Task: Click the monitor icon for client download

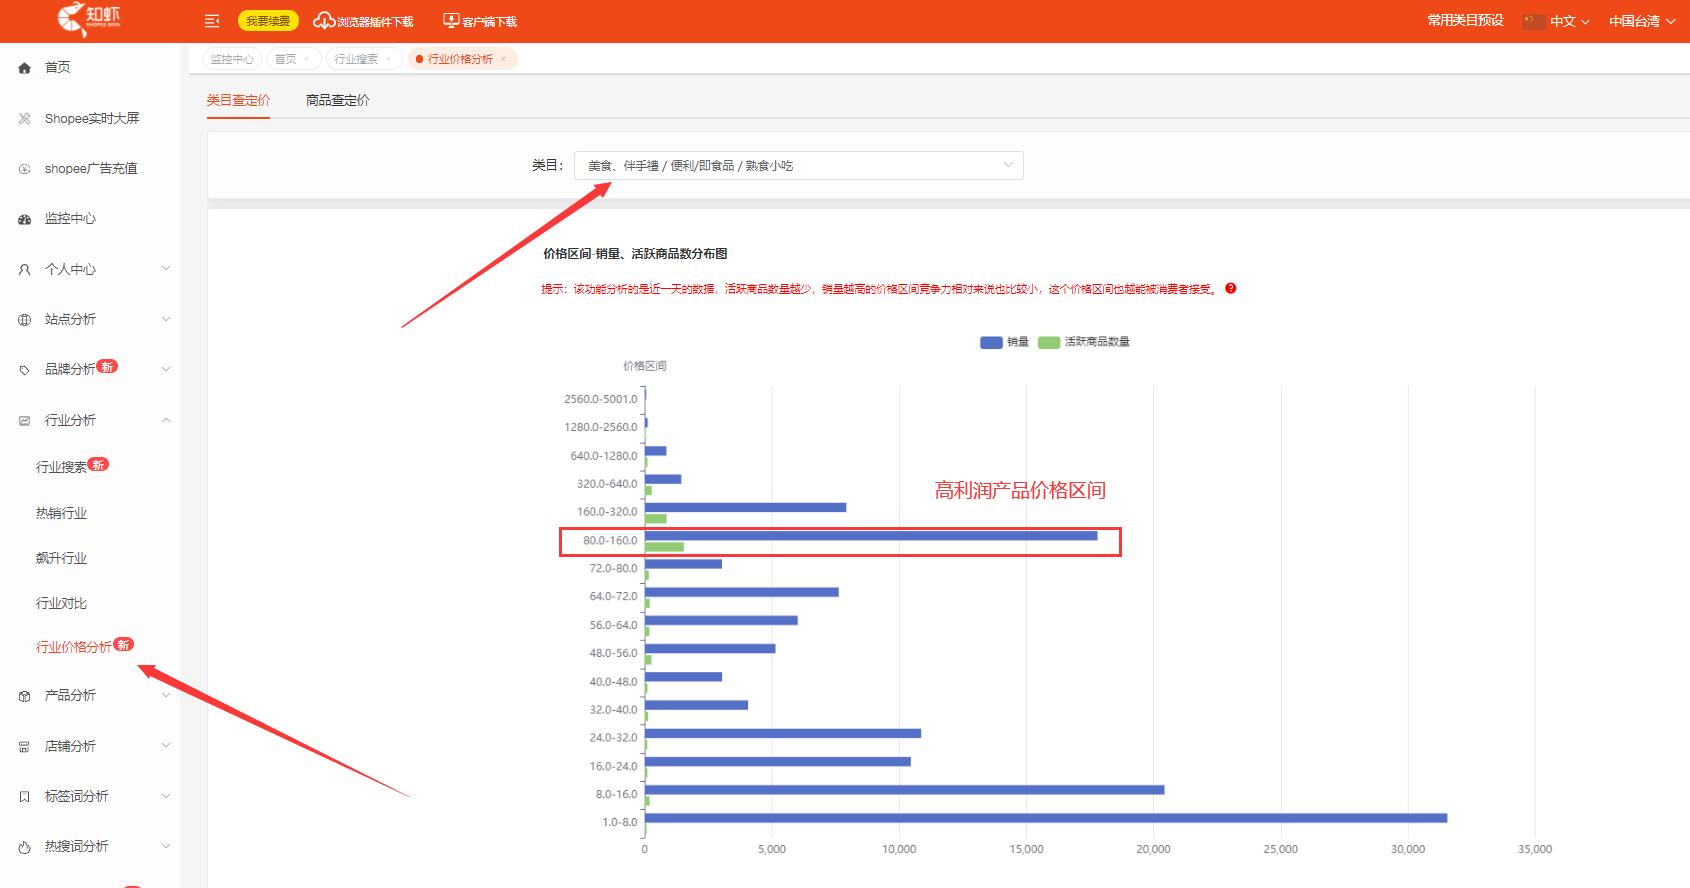Action: point(451,21)
